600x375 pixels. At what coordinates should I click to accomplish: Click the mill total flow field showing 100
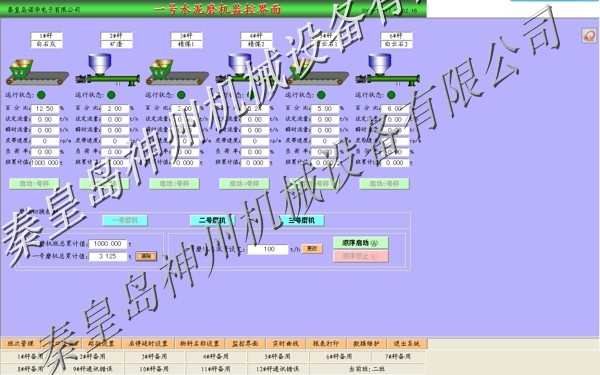(x=268, y=249)
